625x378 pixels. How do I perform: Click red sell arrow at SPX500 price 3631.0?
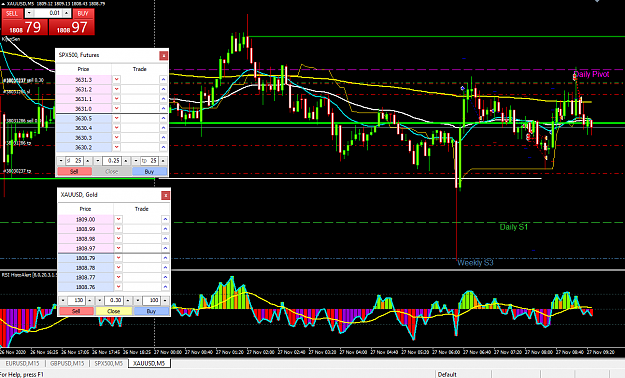click(x=116, y=108)
